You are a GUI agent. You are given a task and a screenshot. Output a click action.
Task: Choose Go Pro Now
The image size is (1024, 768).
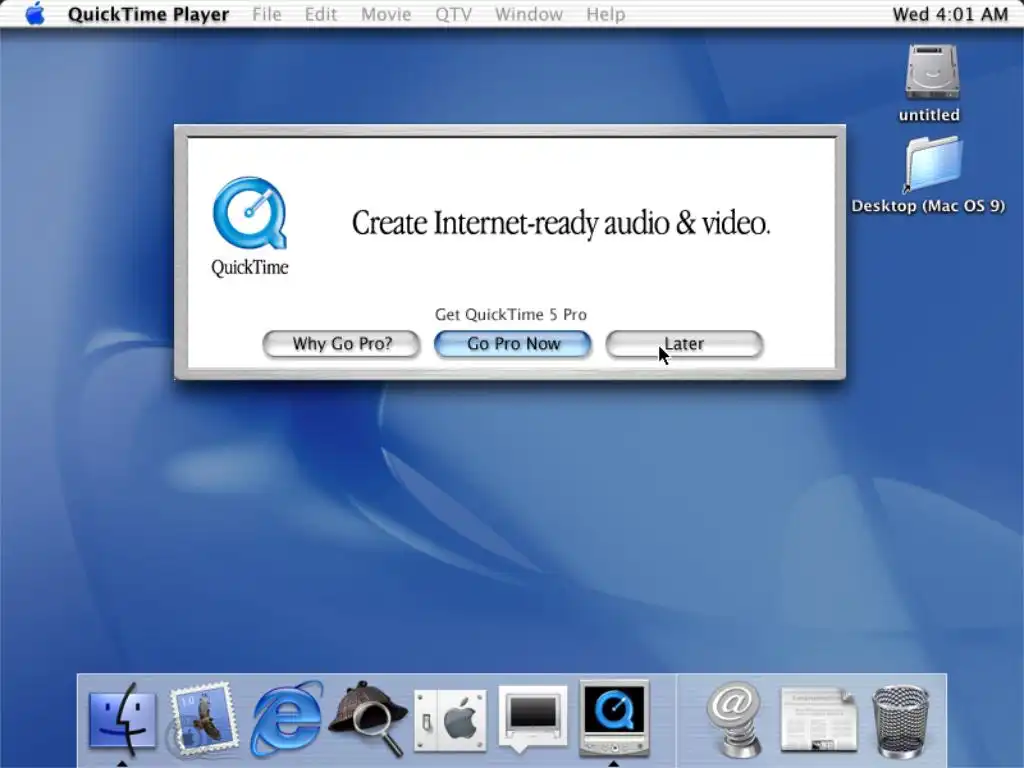click(513, 344)
